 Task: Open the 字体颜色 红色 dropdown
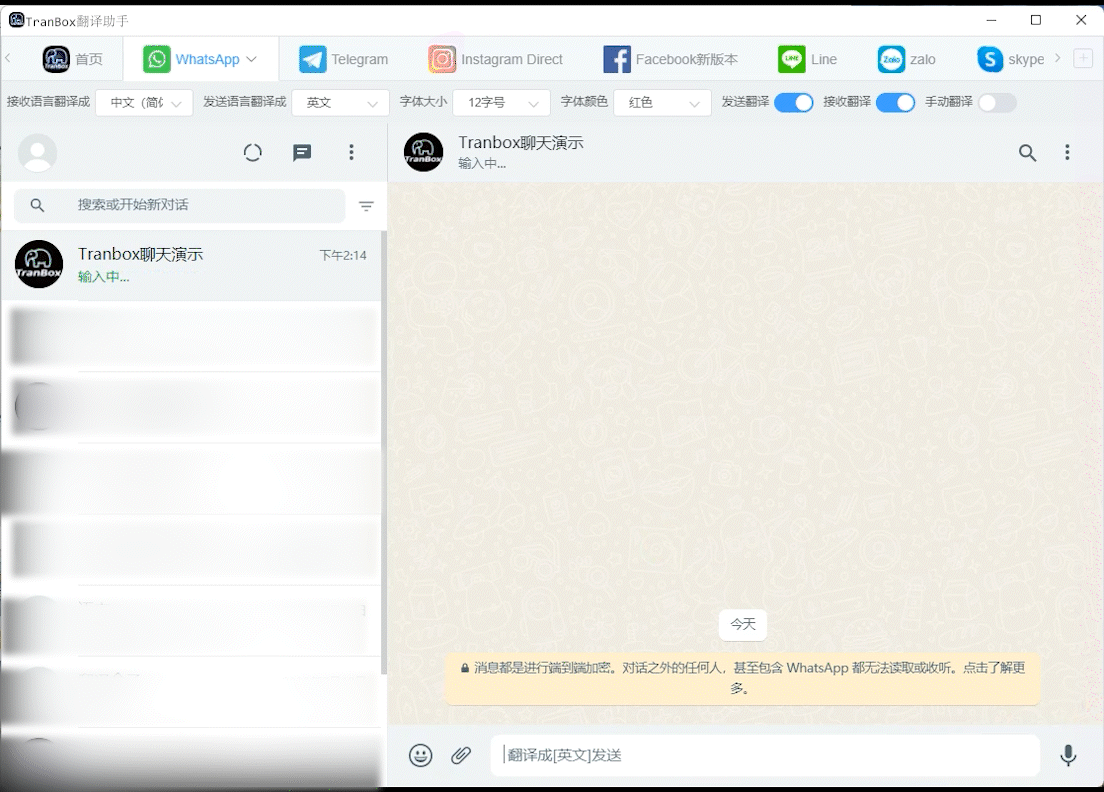pos(662,103)
